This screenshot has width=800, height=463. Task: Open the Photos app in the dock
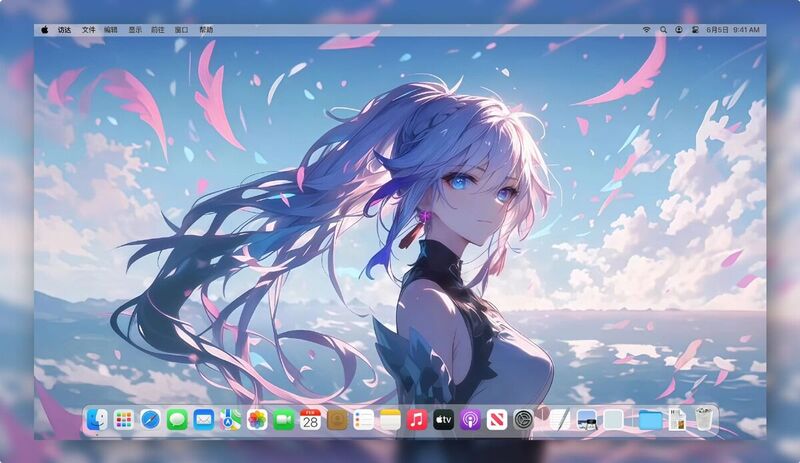point(257,420)
